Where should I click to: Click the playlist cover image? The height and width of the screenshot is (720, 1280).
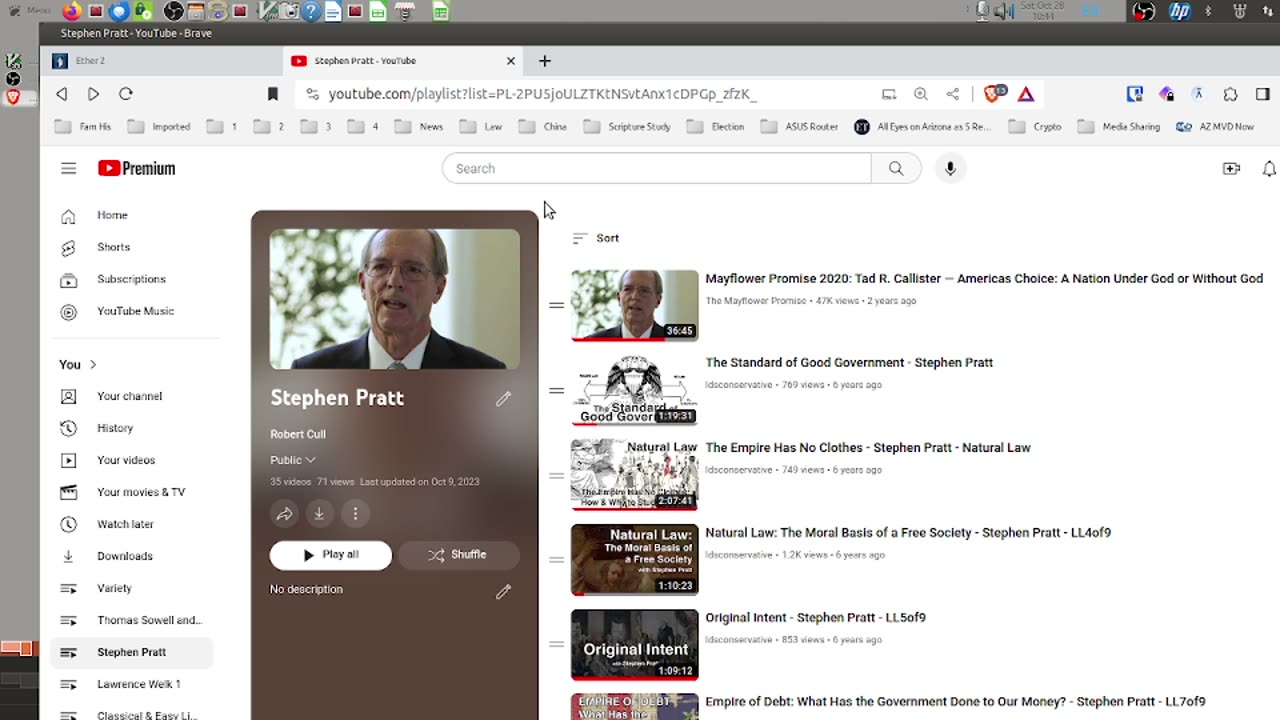pyautogui.click(x=395, y=299)
